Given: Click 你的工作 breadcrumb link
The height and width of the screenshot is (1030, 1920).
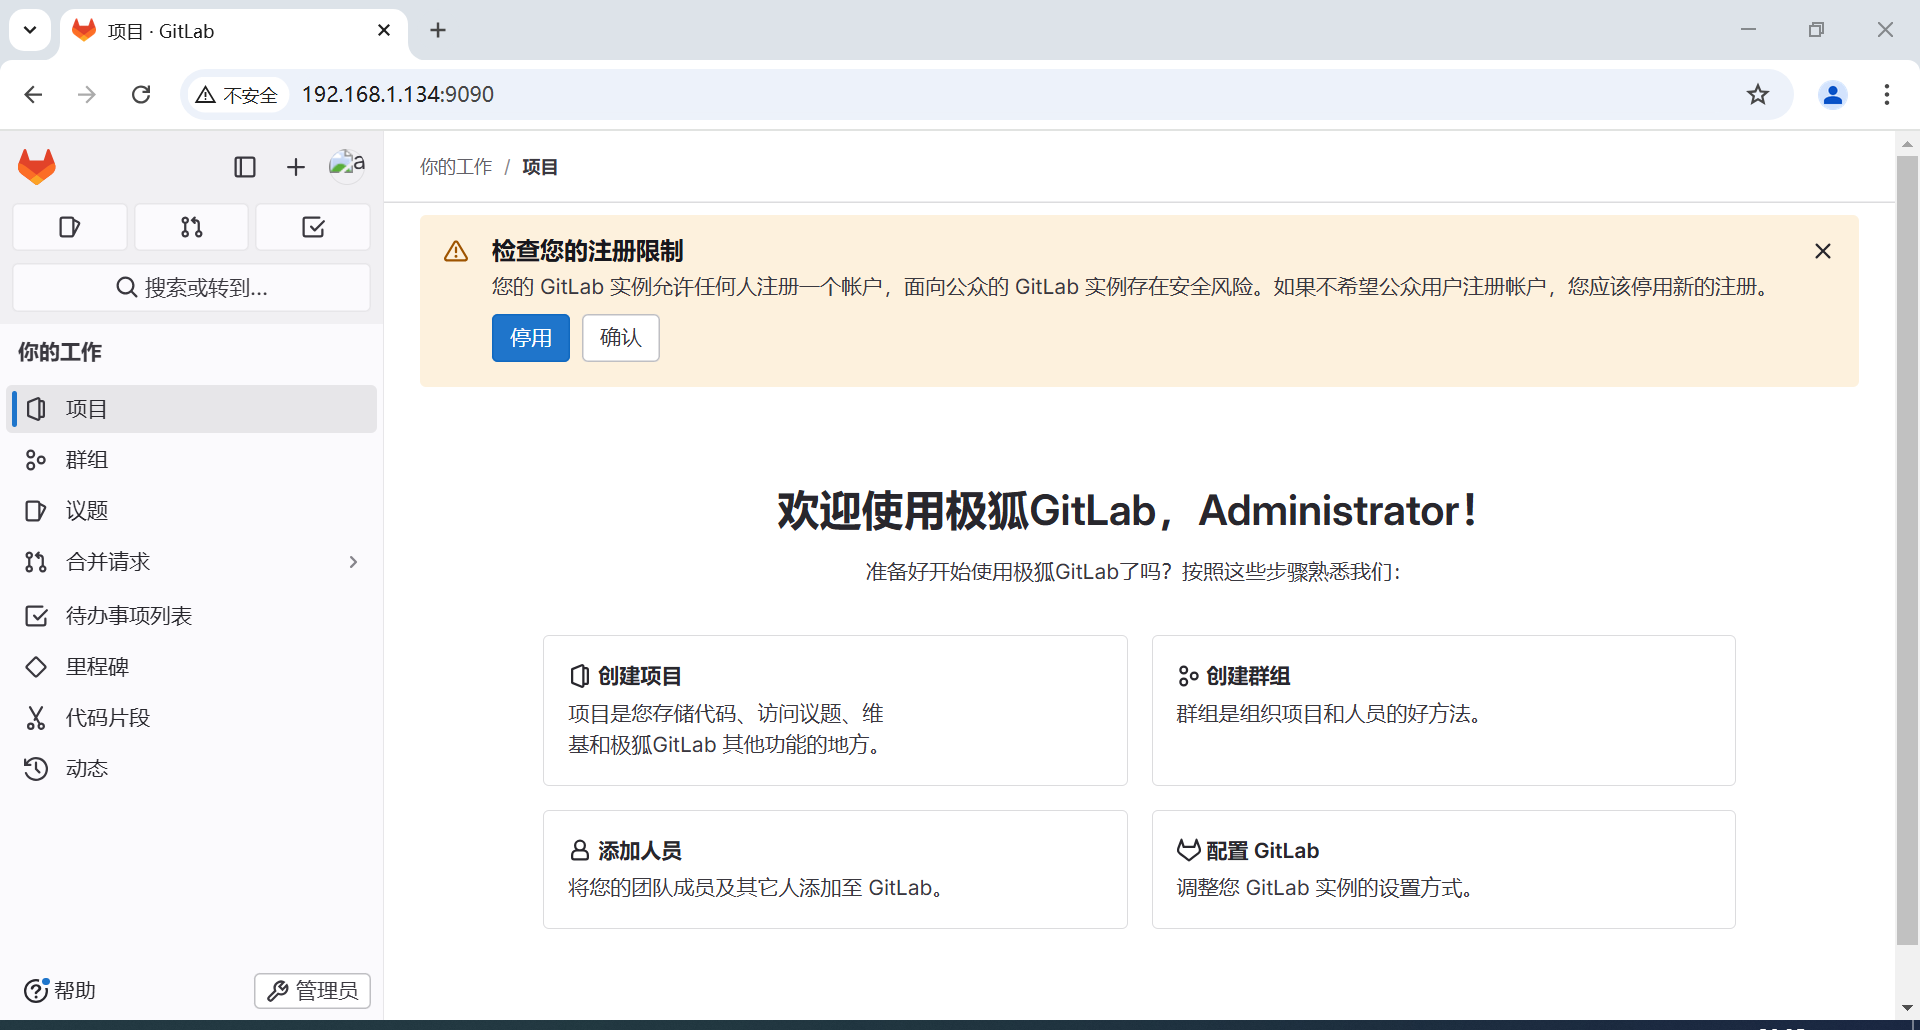Looking at the screenshot, I should [456, 167].
